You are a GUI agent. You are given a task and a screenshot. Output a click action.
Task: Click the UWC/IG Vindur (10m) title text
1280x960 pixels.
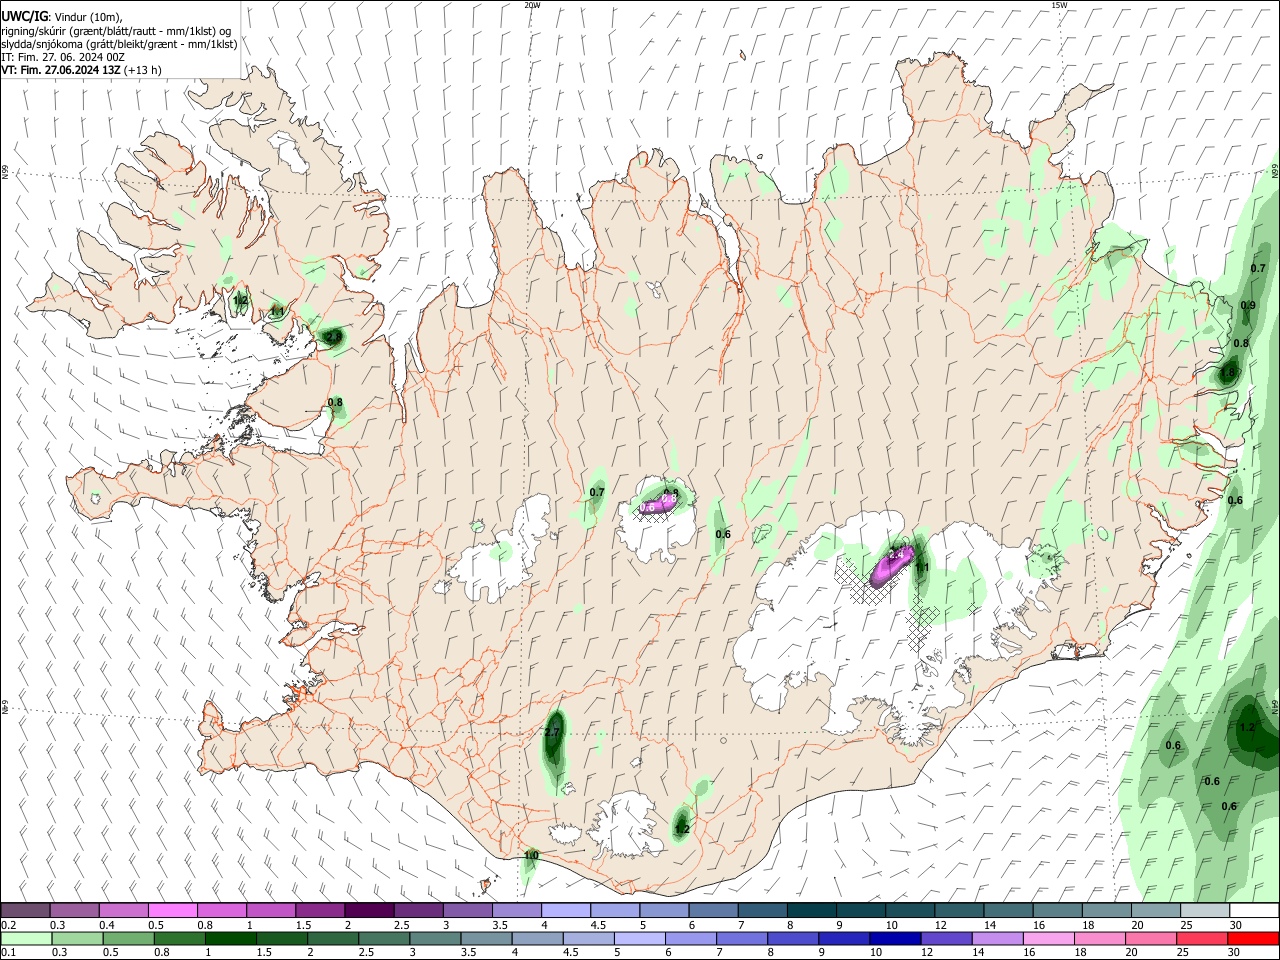tap(62, 17)
